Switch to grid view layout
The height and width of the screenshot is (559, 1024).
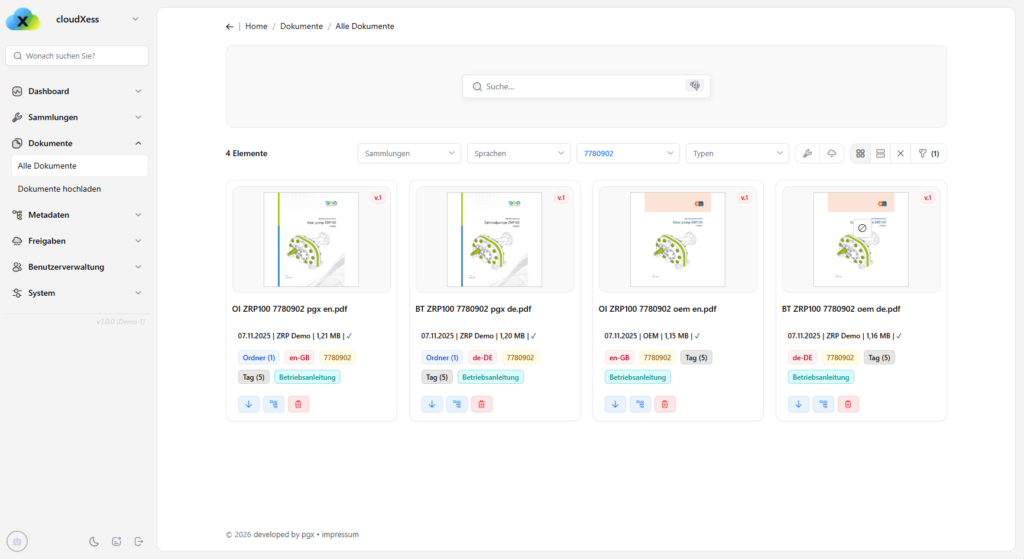[860, 153]
